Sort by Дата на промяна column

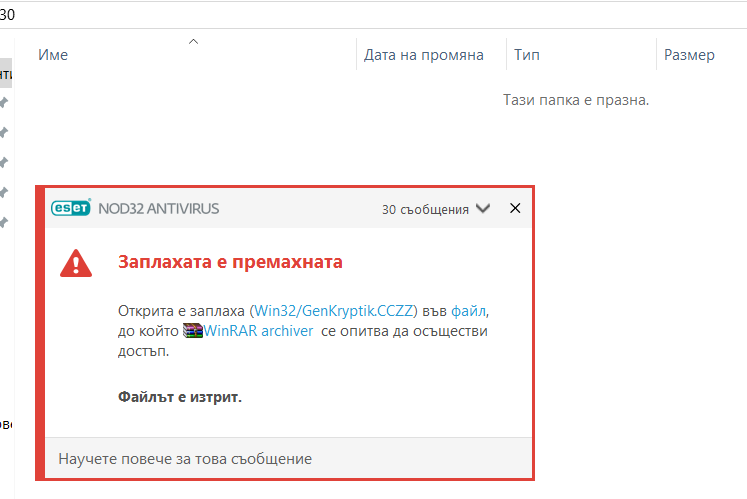pyautogui.click(x=424, y=55)
